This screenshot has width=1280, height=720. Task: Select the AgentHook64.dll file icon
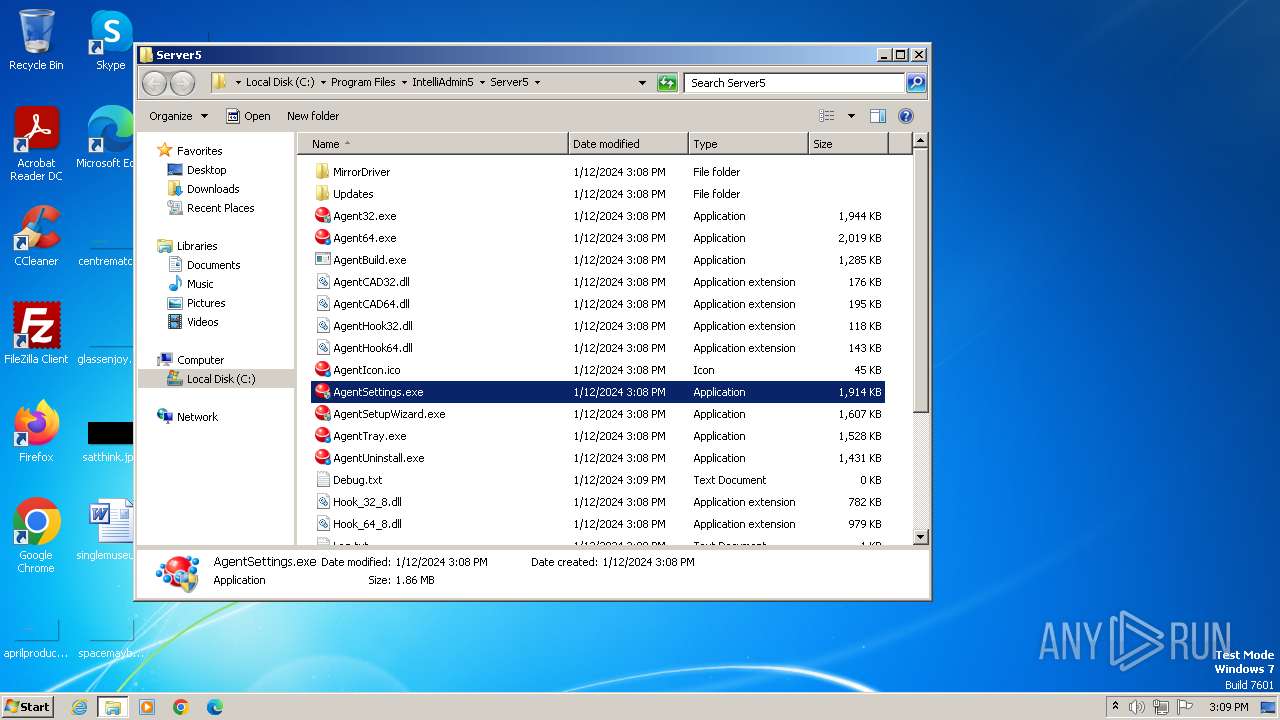(x=323, y=348)
